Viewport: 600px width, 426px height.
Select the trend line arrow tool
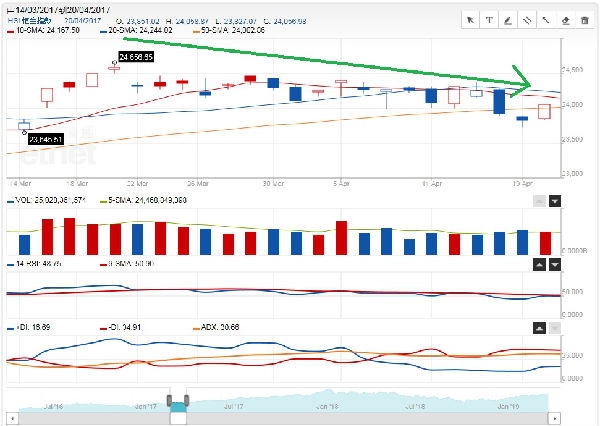coord(546,19)
